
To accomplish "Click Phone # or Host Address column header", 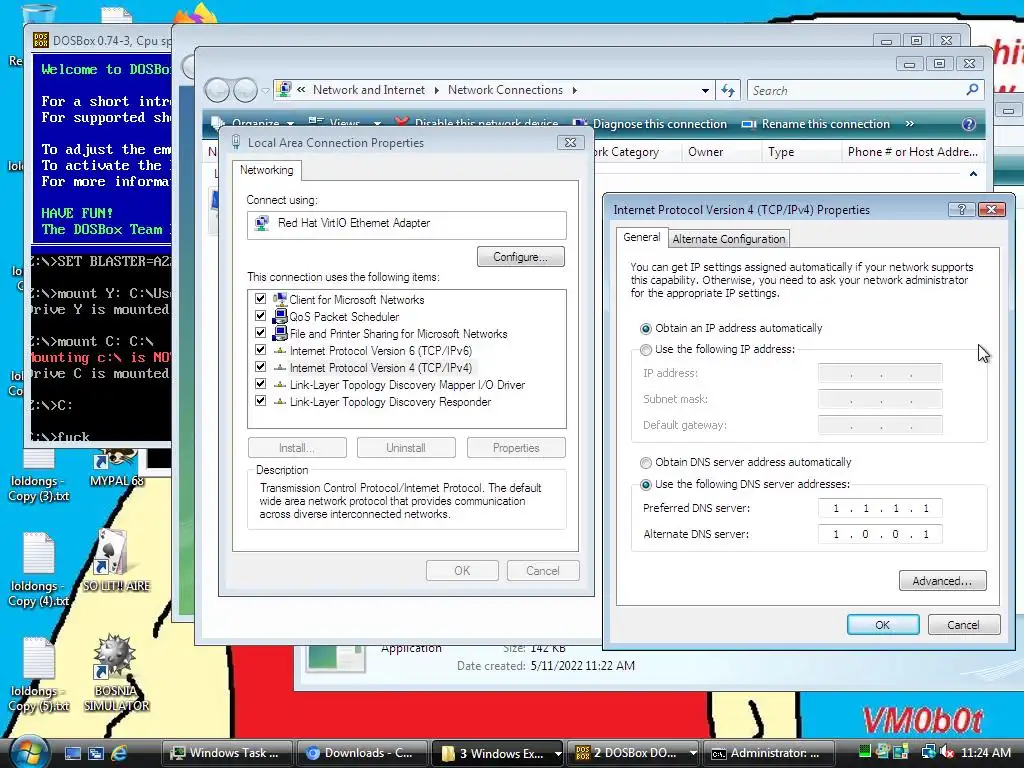I will point(912,152).
